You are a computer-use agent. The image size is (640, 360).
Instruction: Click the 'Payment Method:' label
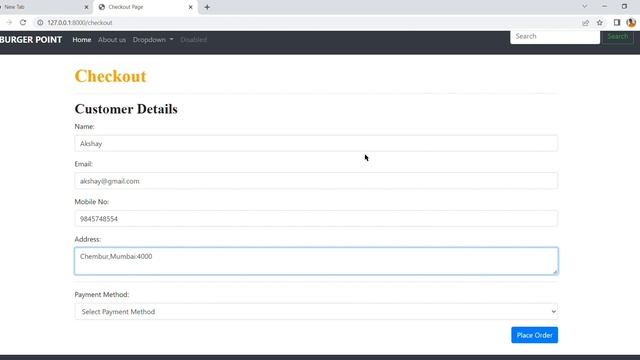[102, 294]
